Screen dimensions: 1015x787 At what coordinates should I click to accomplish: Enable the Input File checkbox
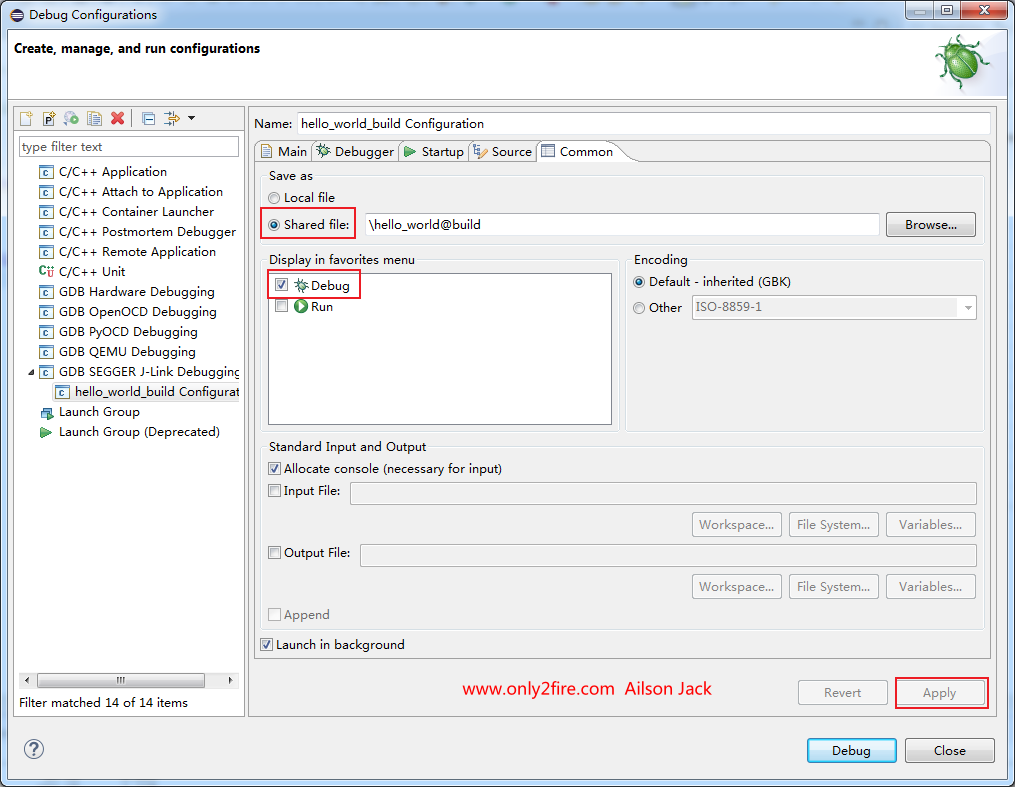(x=274, y=491)
